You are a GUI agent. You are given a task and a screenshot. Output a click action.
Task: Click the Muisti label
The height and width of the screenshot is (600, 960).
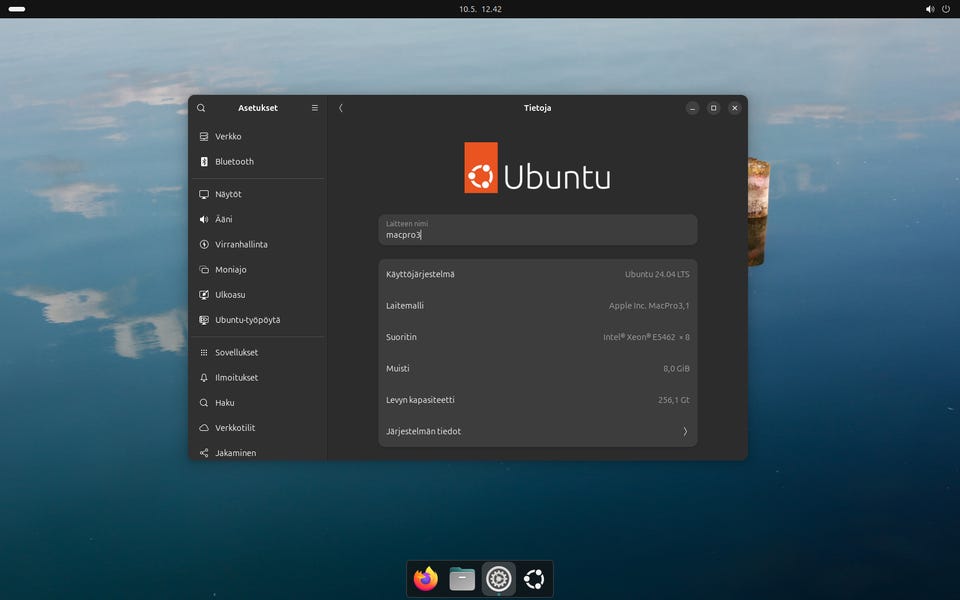click(x=397, y=369)
